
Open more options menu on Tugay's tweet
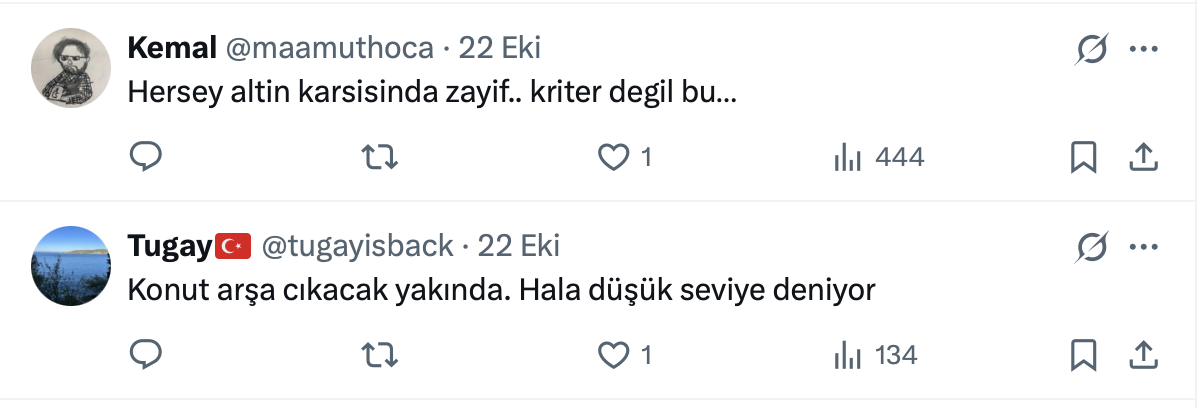[1143, 246]
